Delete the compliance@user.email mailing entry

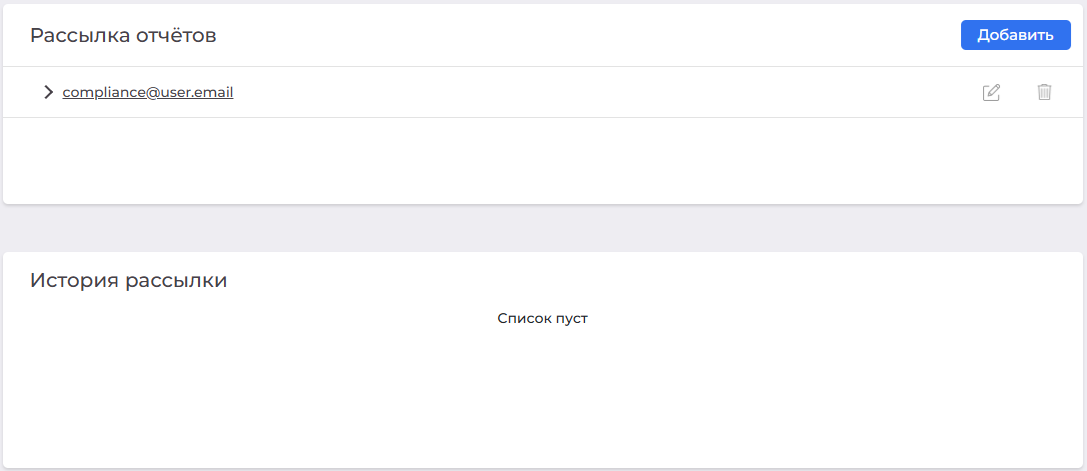(x=1044, y=92)
